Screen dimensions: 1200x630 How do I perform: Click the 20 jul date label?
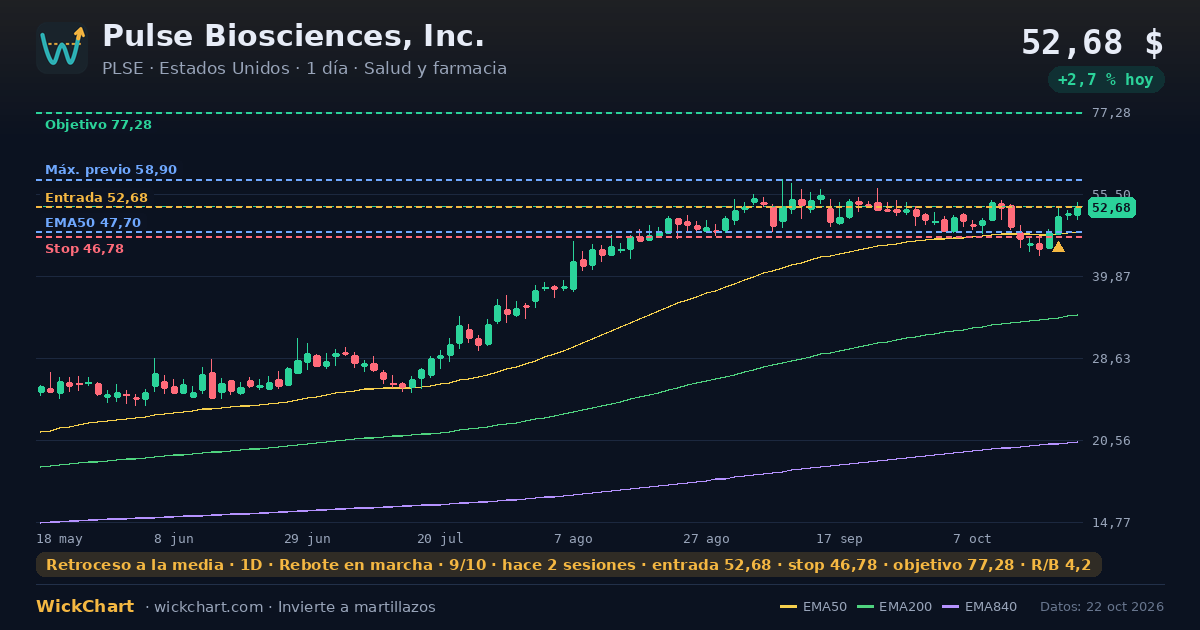(x=440, y=538)
